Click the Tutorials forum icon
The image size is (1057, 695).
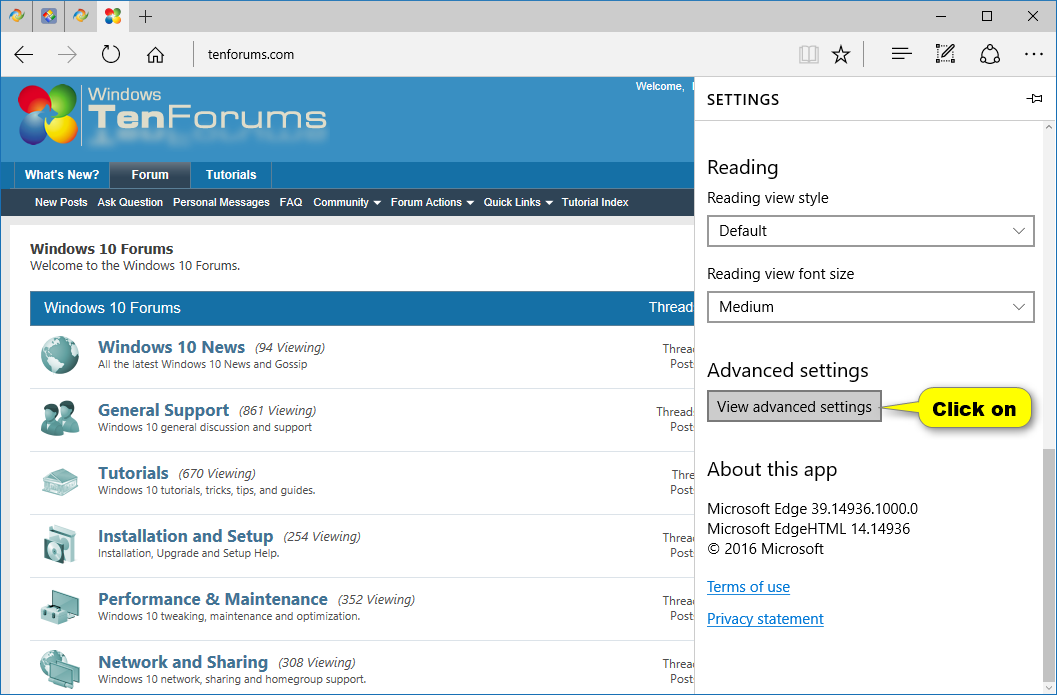[59, 482]
